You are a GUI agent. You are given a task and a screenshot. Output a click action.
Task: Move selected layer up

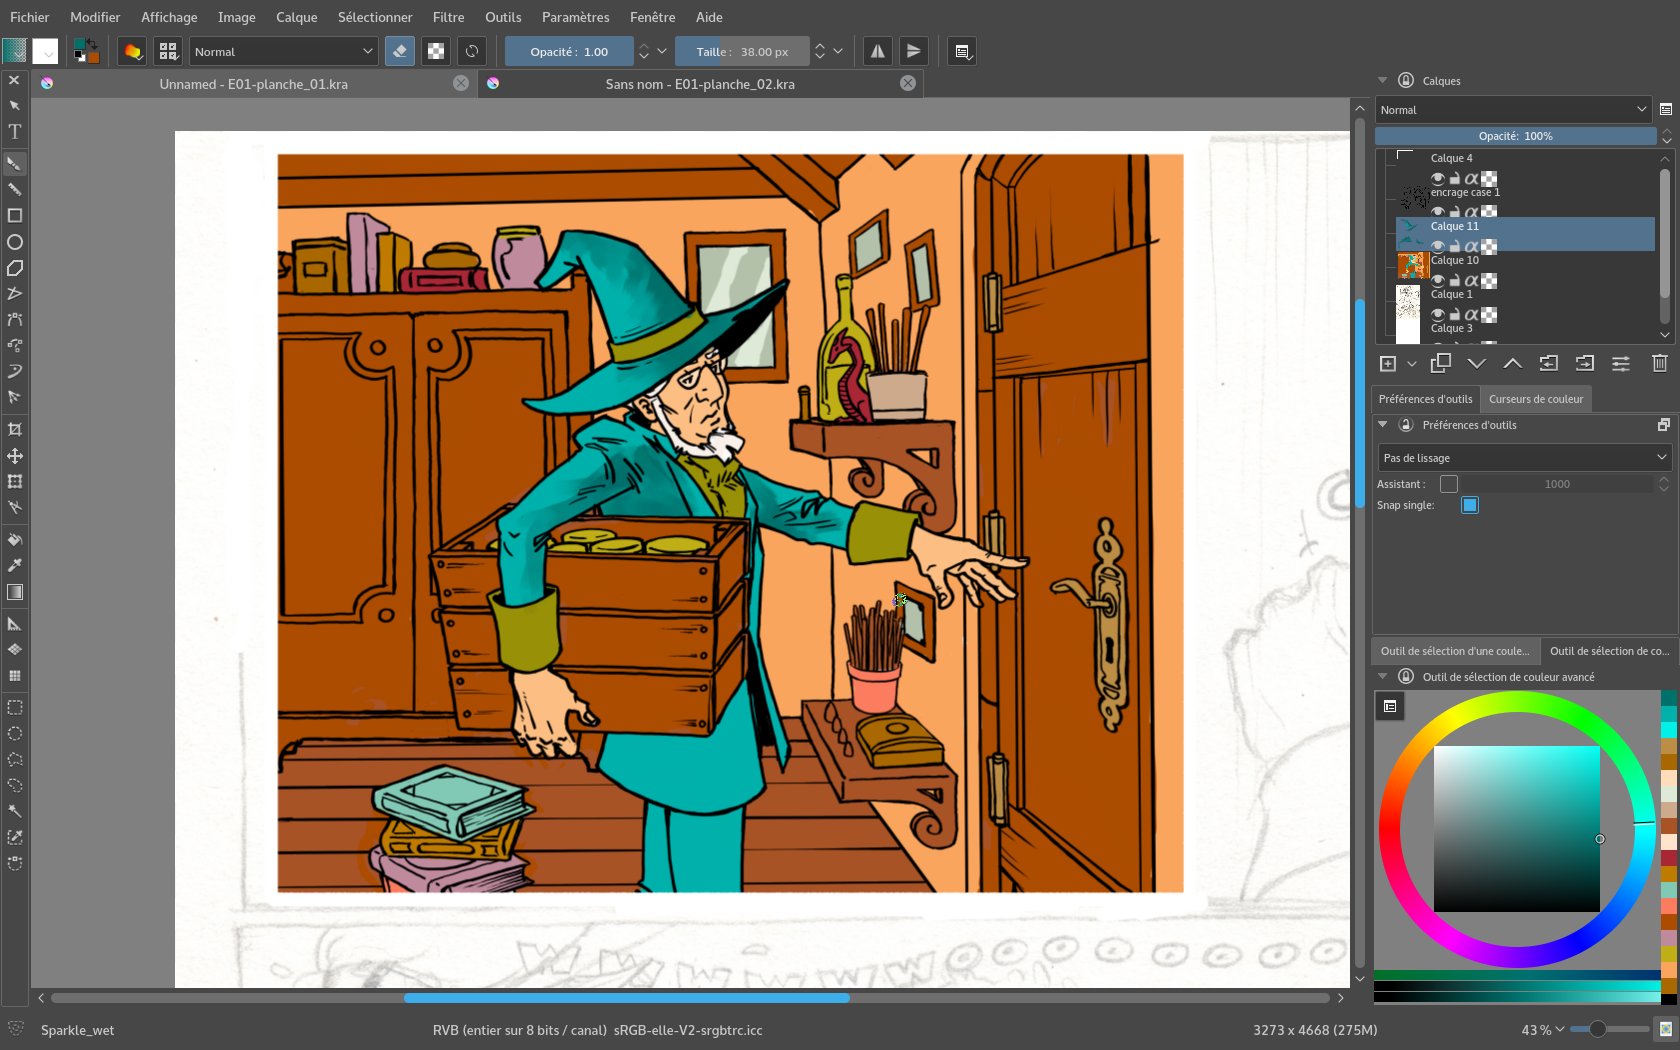pos(1512,363)
